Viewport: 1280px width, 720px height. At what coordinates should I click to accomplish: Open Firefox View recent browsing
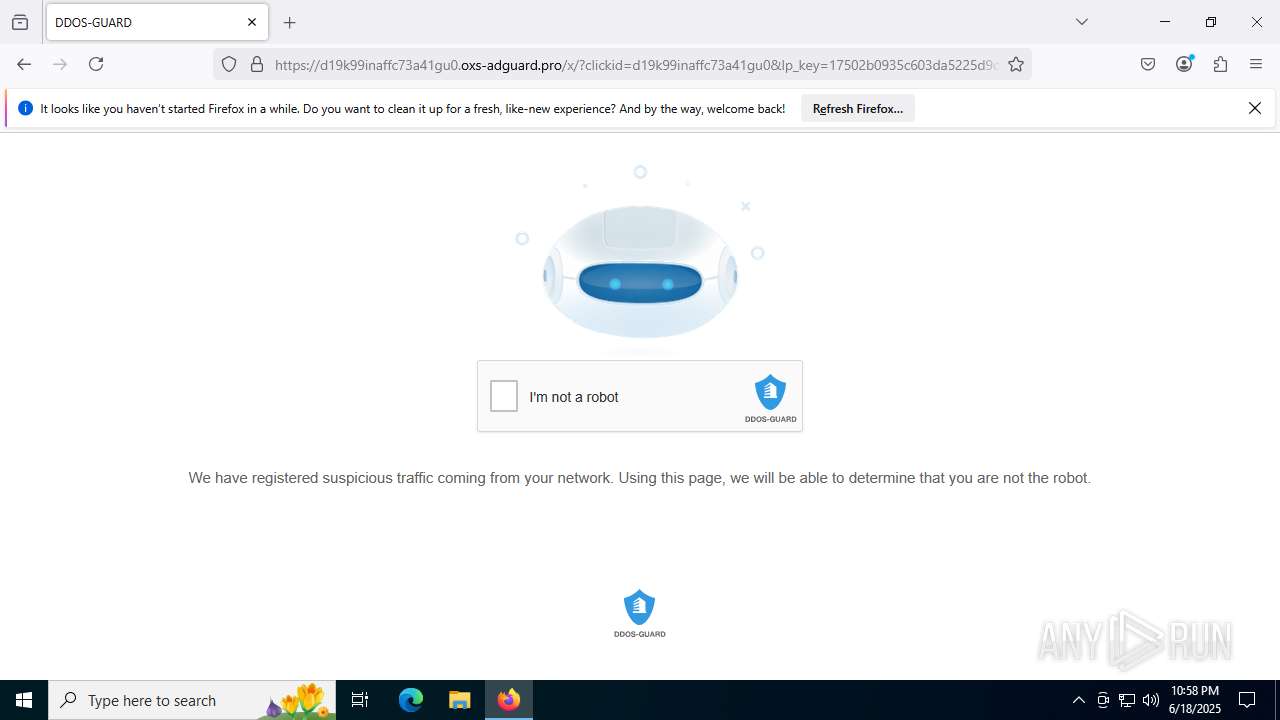(20, 22)
